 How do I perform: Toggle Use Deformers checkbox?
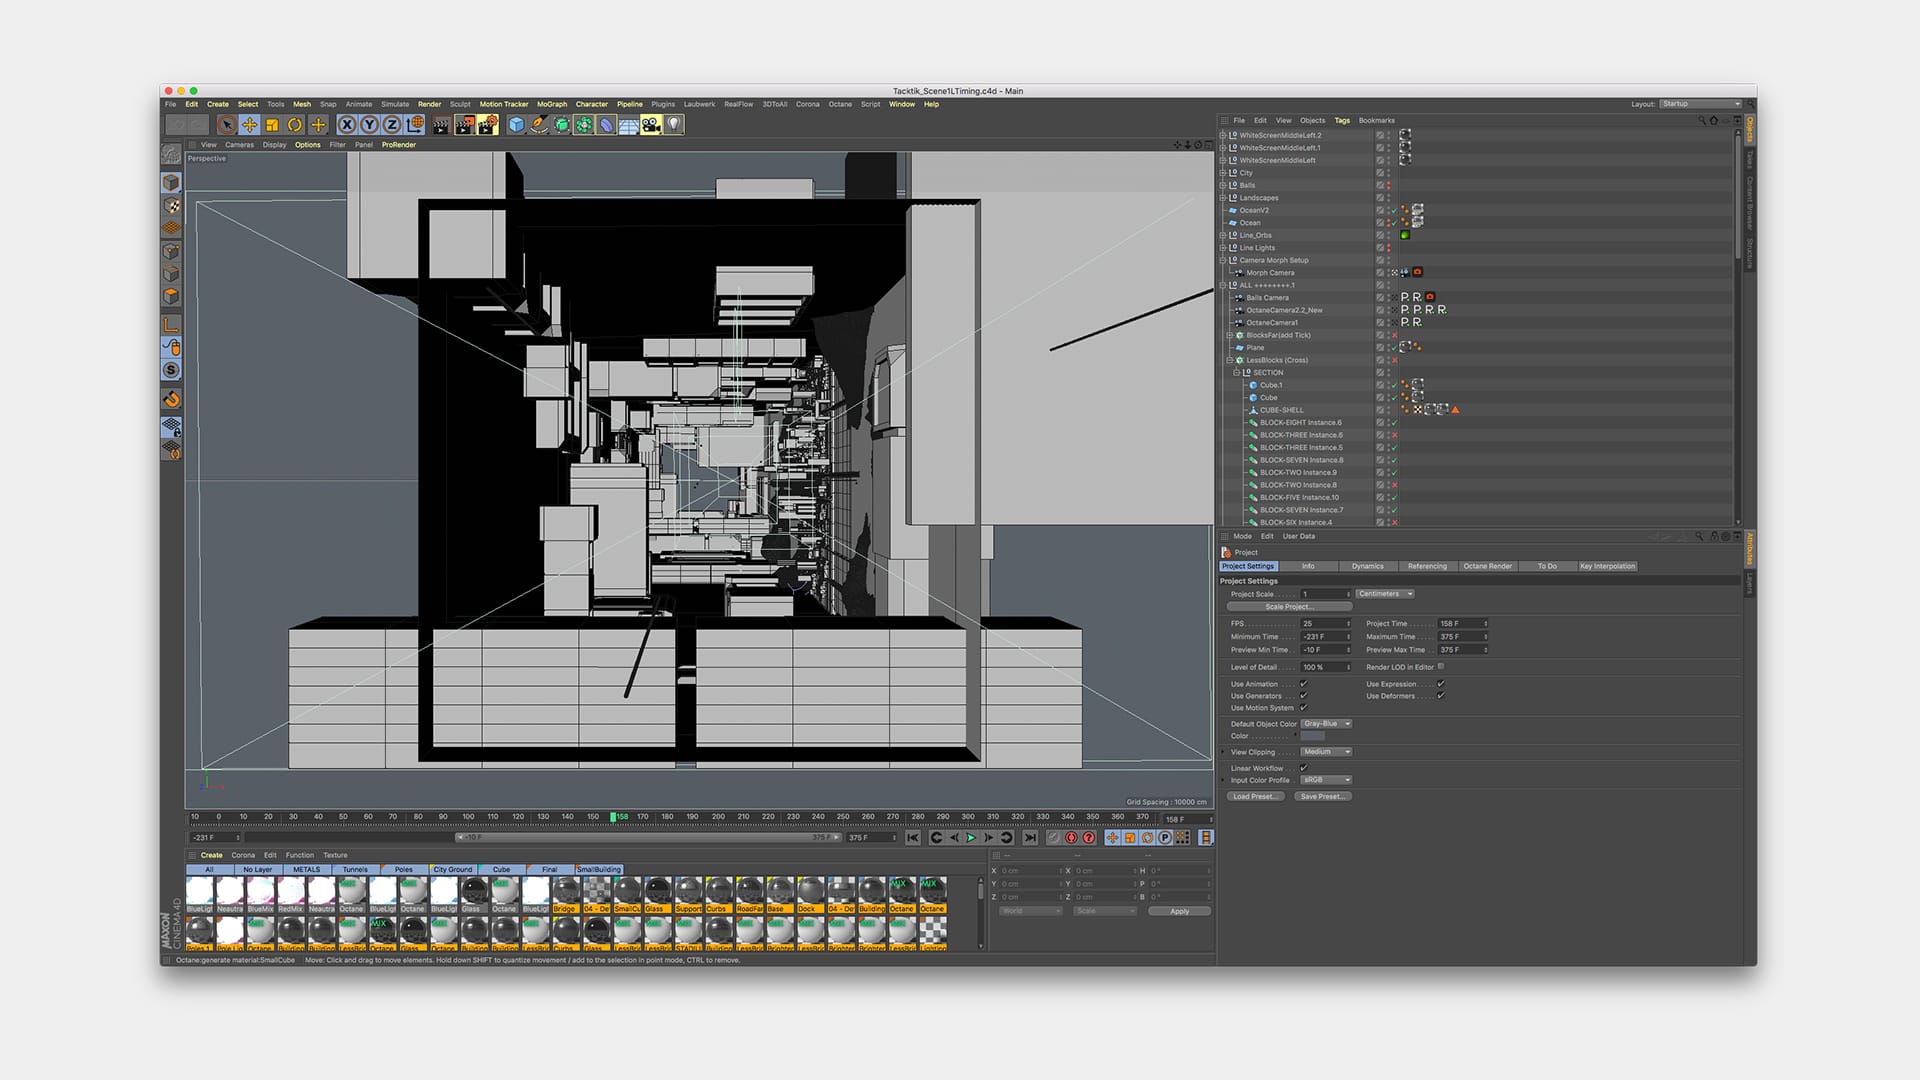[x=1440, y=696]
